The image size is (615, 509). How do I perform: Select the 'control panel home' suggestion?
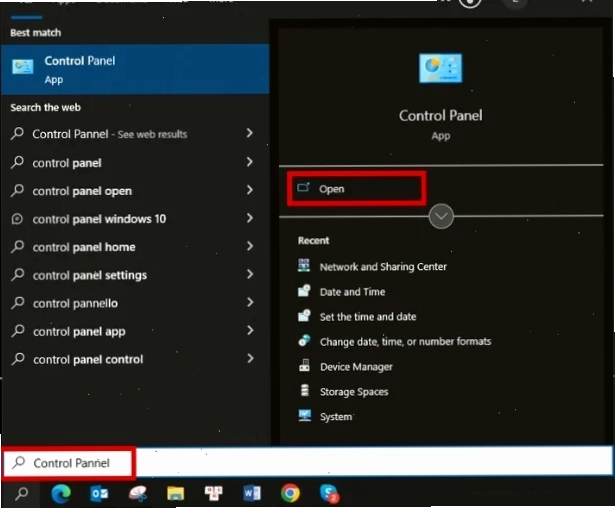[x=135, y=247]
